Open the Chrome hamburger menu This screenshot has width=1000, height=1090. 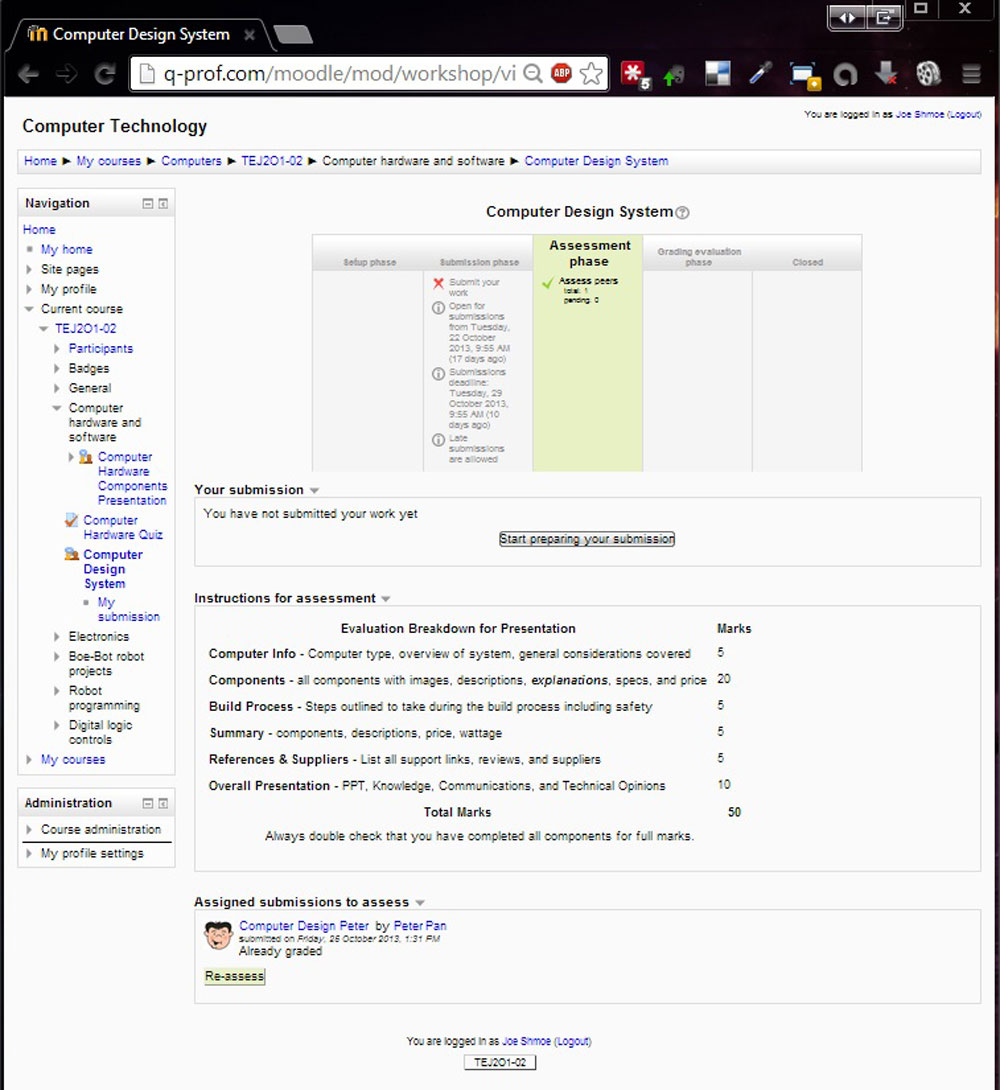click(x=970, y=73)
